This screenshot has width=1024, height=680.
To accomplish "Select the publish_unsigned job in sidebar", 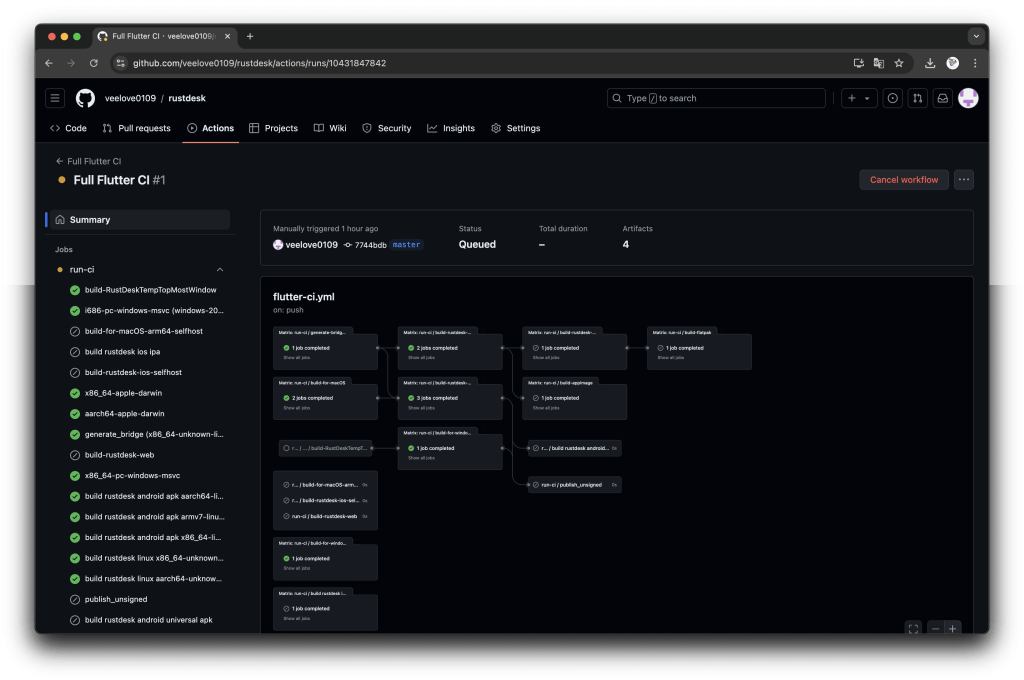I will point(116,599).
